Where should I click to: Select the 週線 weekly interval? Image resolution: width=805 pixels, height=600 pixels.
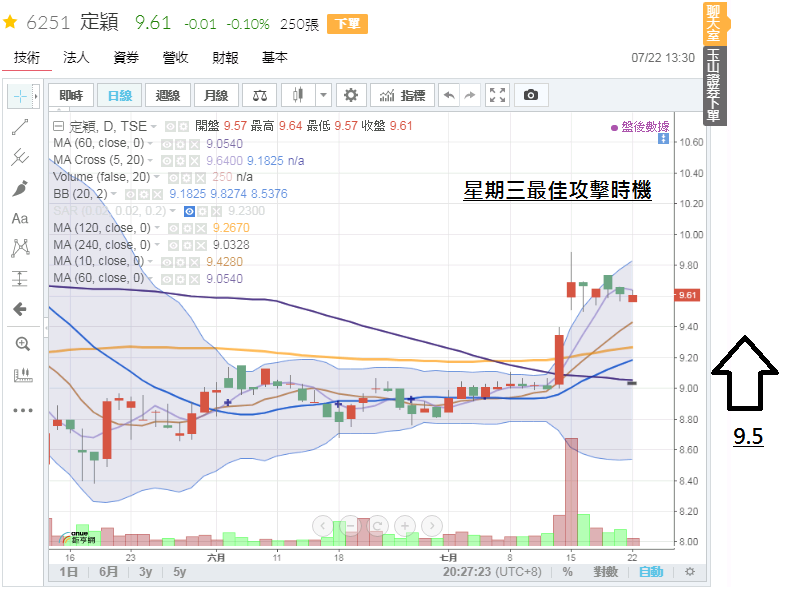click(168, 95)
